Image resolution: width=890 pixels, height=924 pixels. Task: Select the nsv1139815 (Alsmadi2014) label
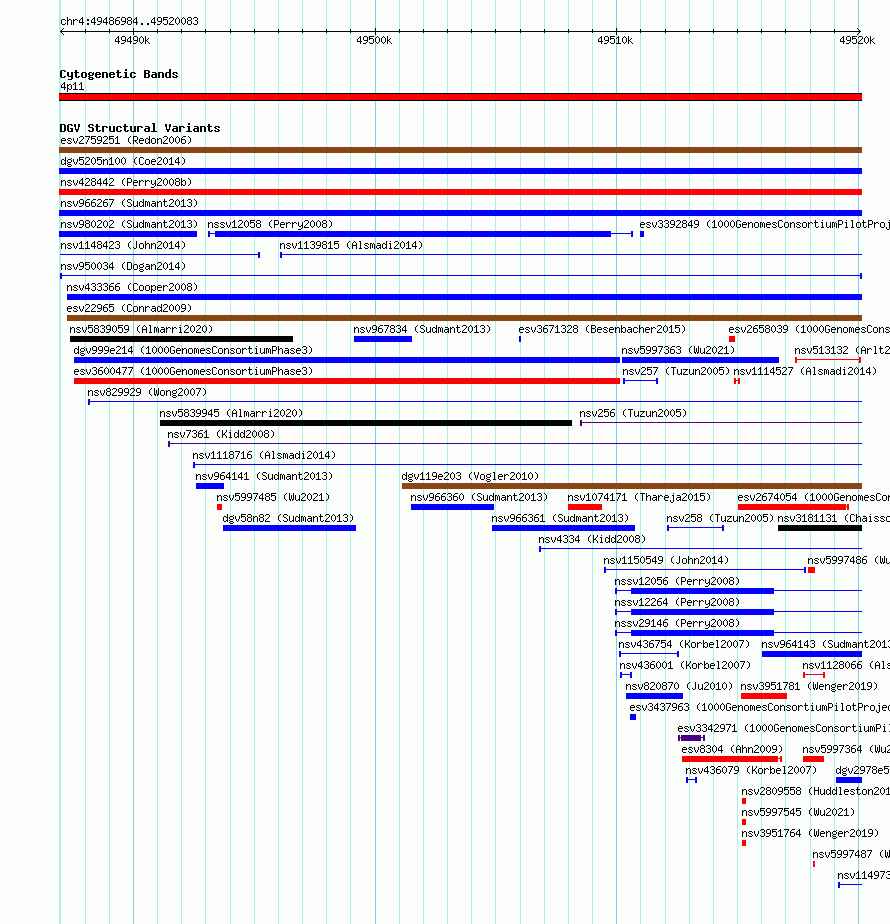pyautogui.click(x=351, y=245)
